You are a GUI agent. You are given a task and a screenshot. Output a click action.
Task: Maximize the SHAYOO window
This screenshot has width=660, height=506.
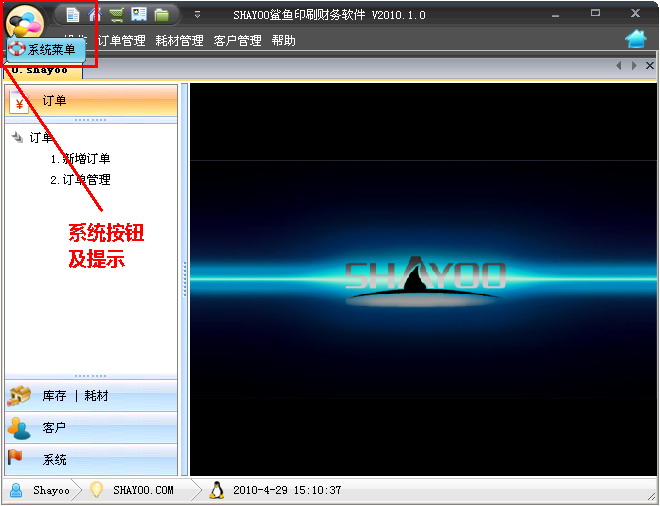tap(595, 13)
